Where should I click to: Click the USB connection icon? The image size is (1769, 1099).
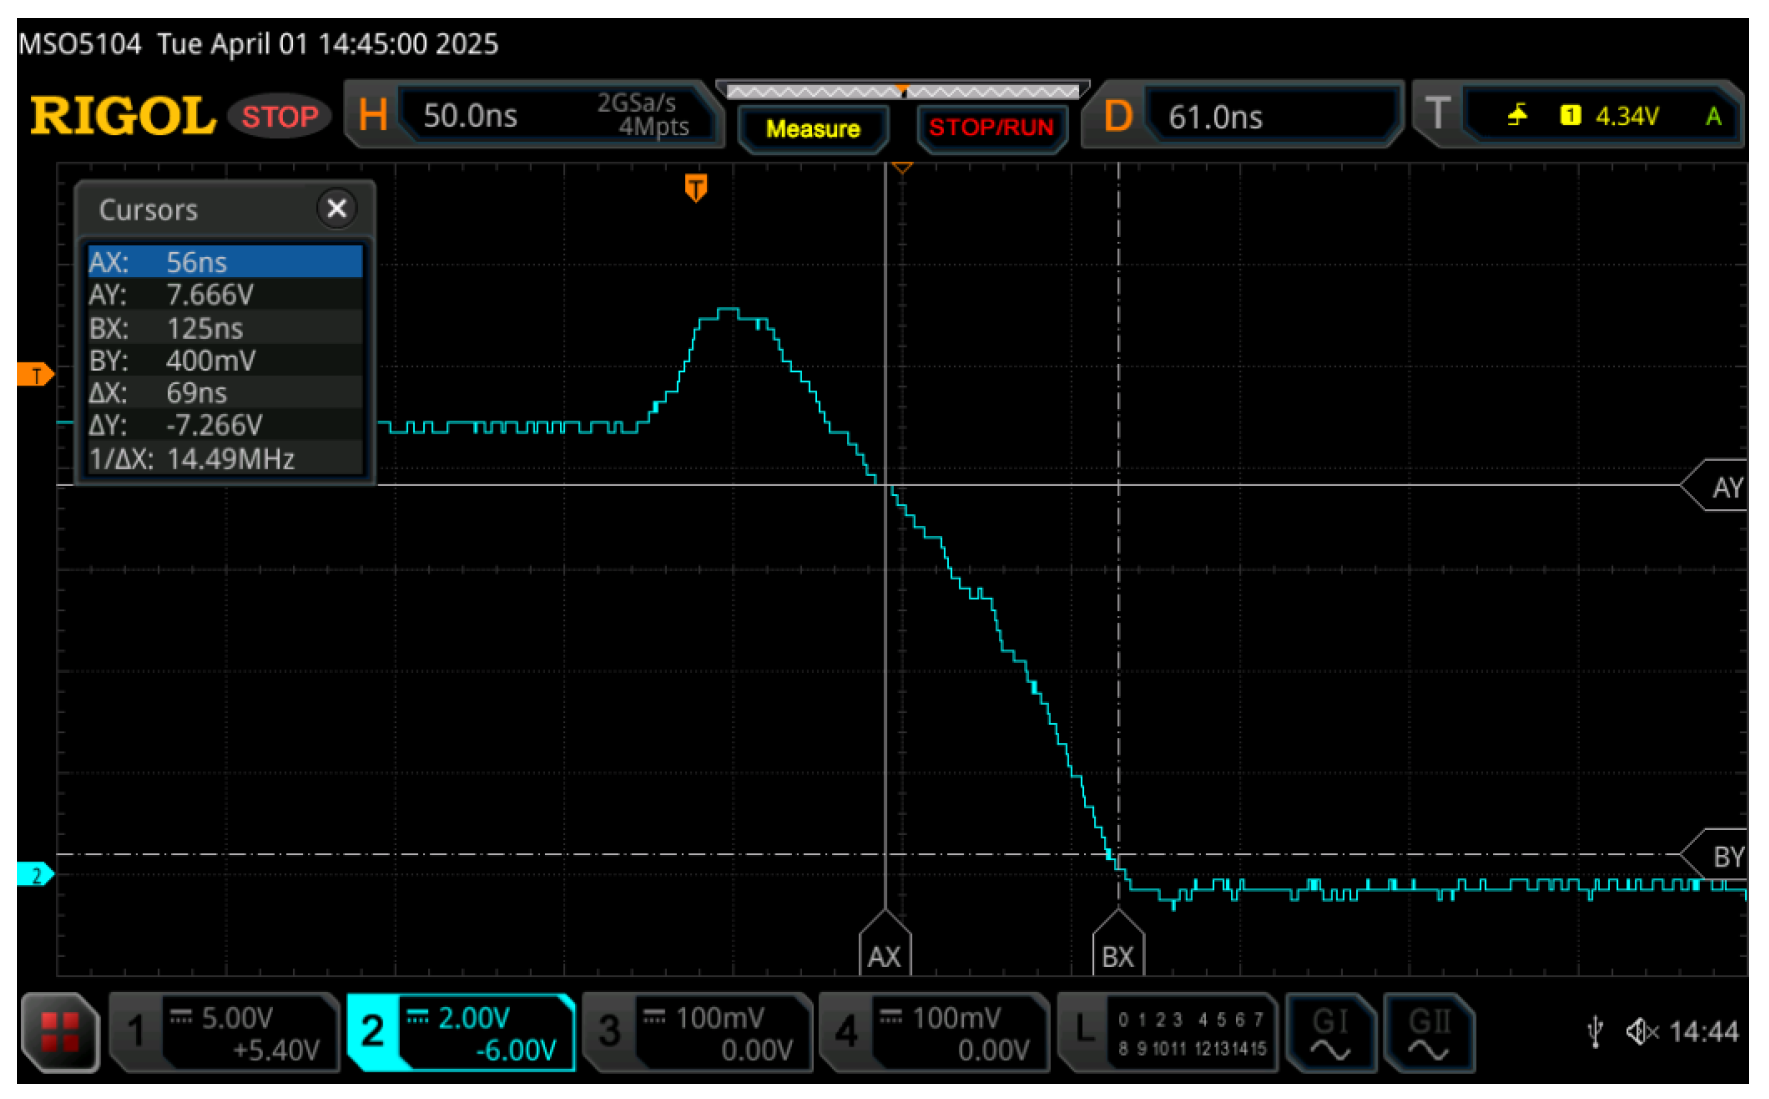tap(1596, 1031)
